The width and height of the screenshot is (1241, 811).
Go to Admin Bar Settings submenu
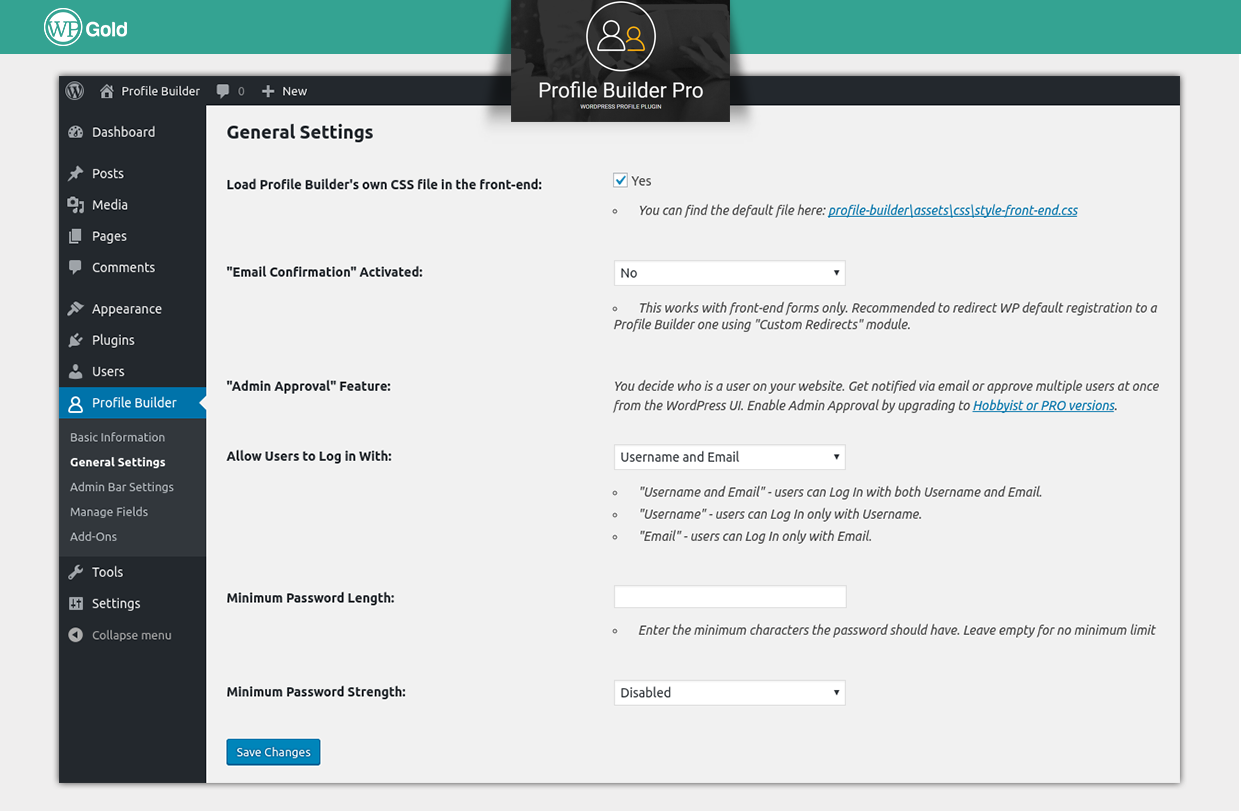point(122,487)
